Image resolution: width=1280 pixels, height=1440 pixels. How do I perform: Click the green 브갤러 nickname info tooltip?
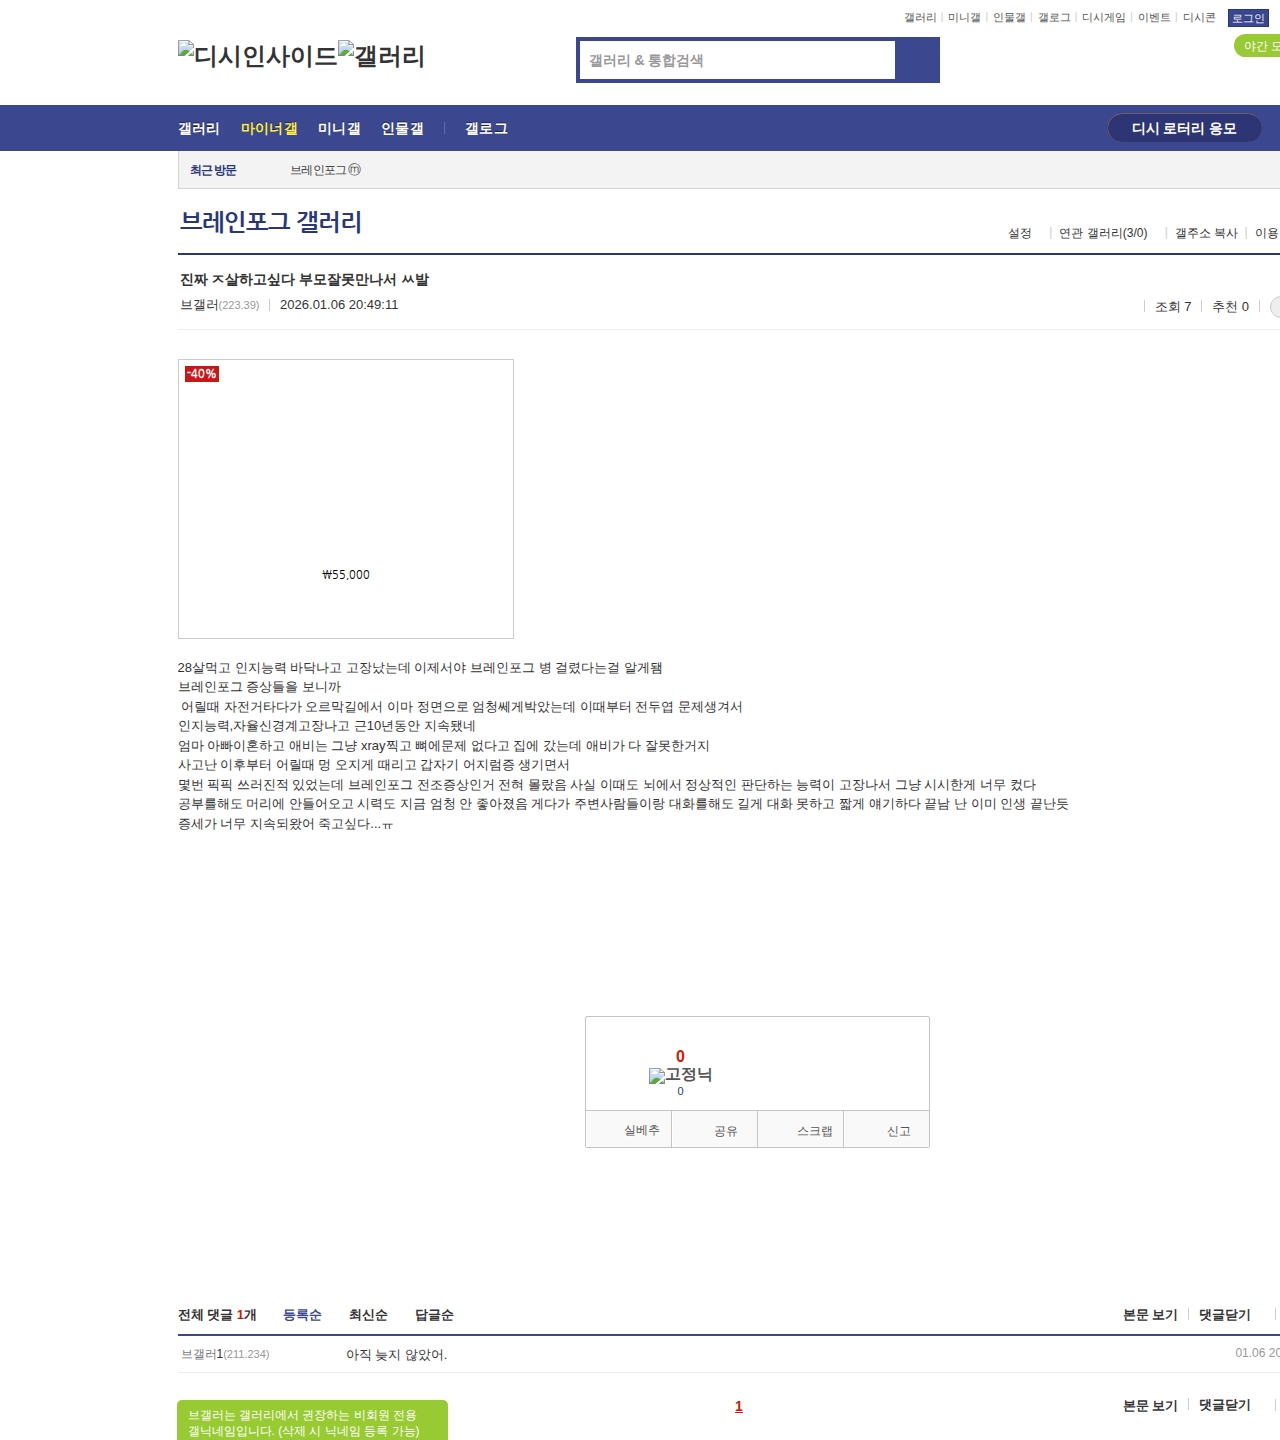tap(312, 1421)
